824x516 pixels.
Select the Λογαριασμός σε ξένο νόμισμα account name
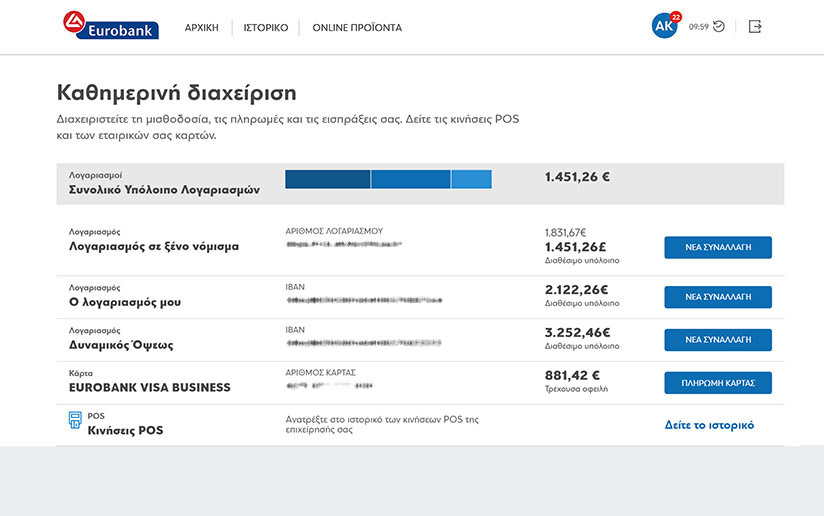(154, 246)
